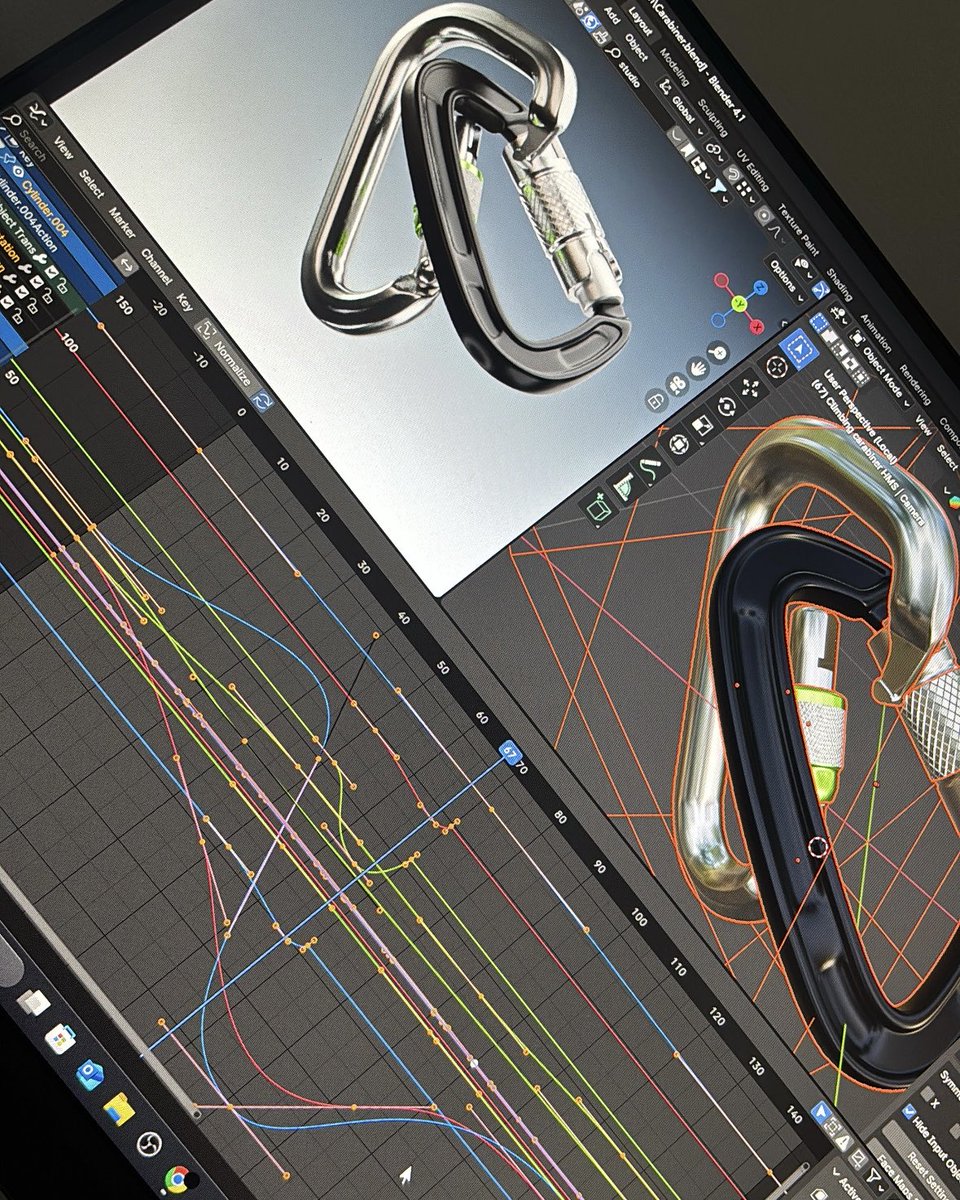Image resolution: width=960 pixels, height=1200 pixels.
Task: Open the graph editor Key menu
Action: [184, 302]
